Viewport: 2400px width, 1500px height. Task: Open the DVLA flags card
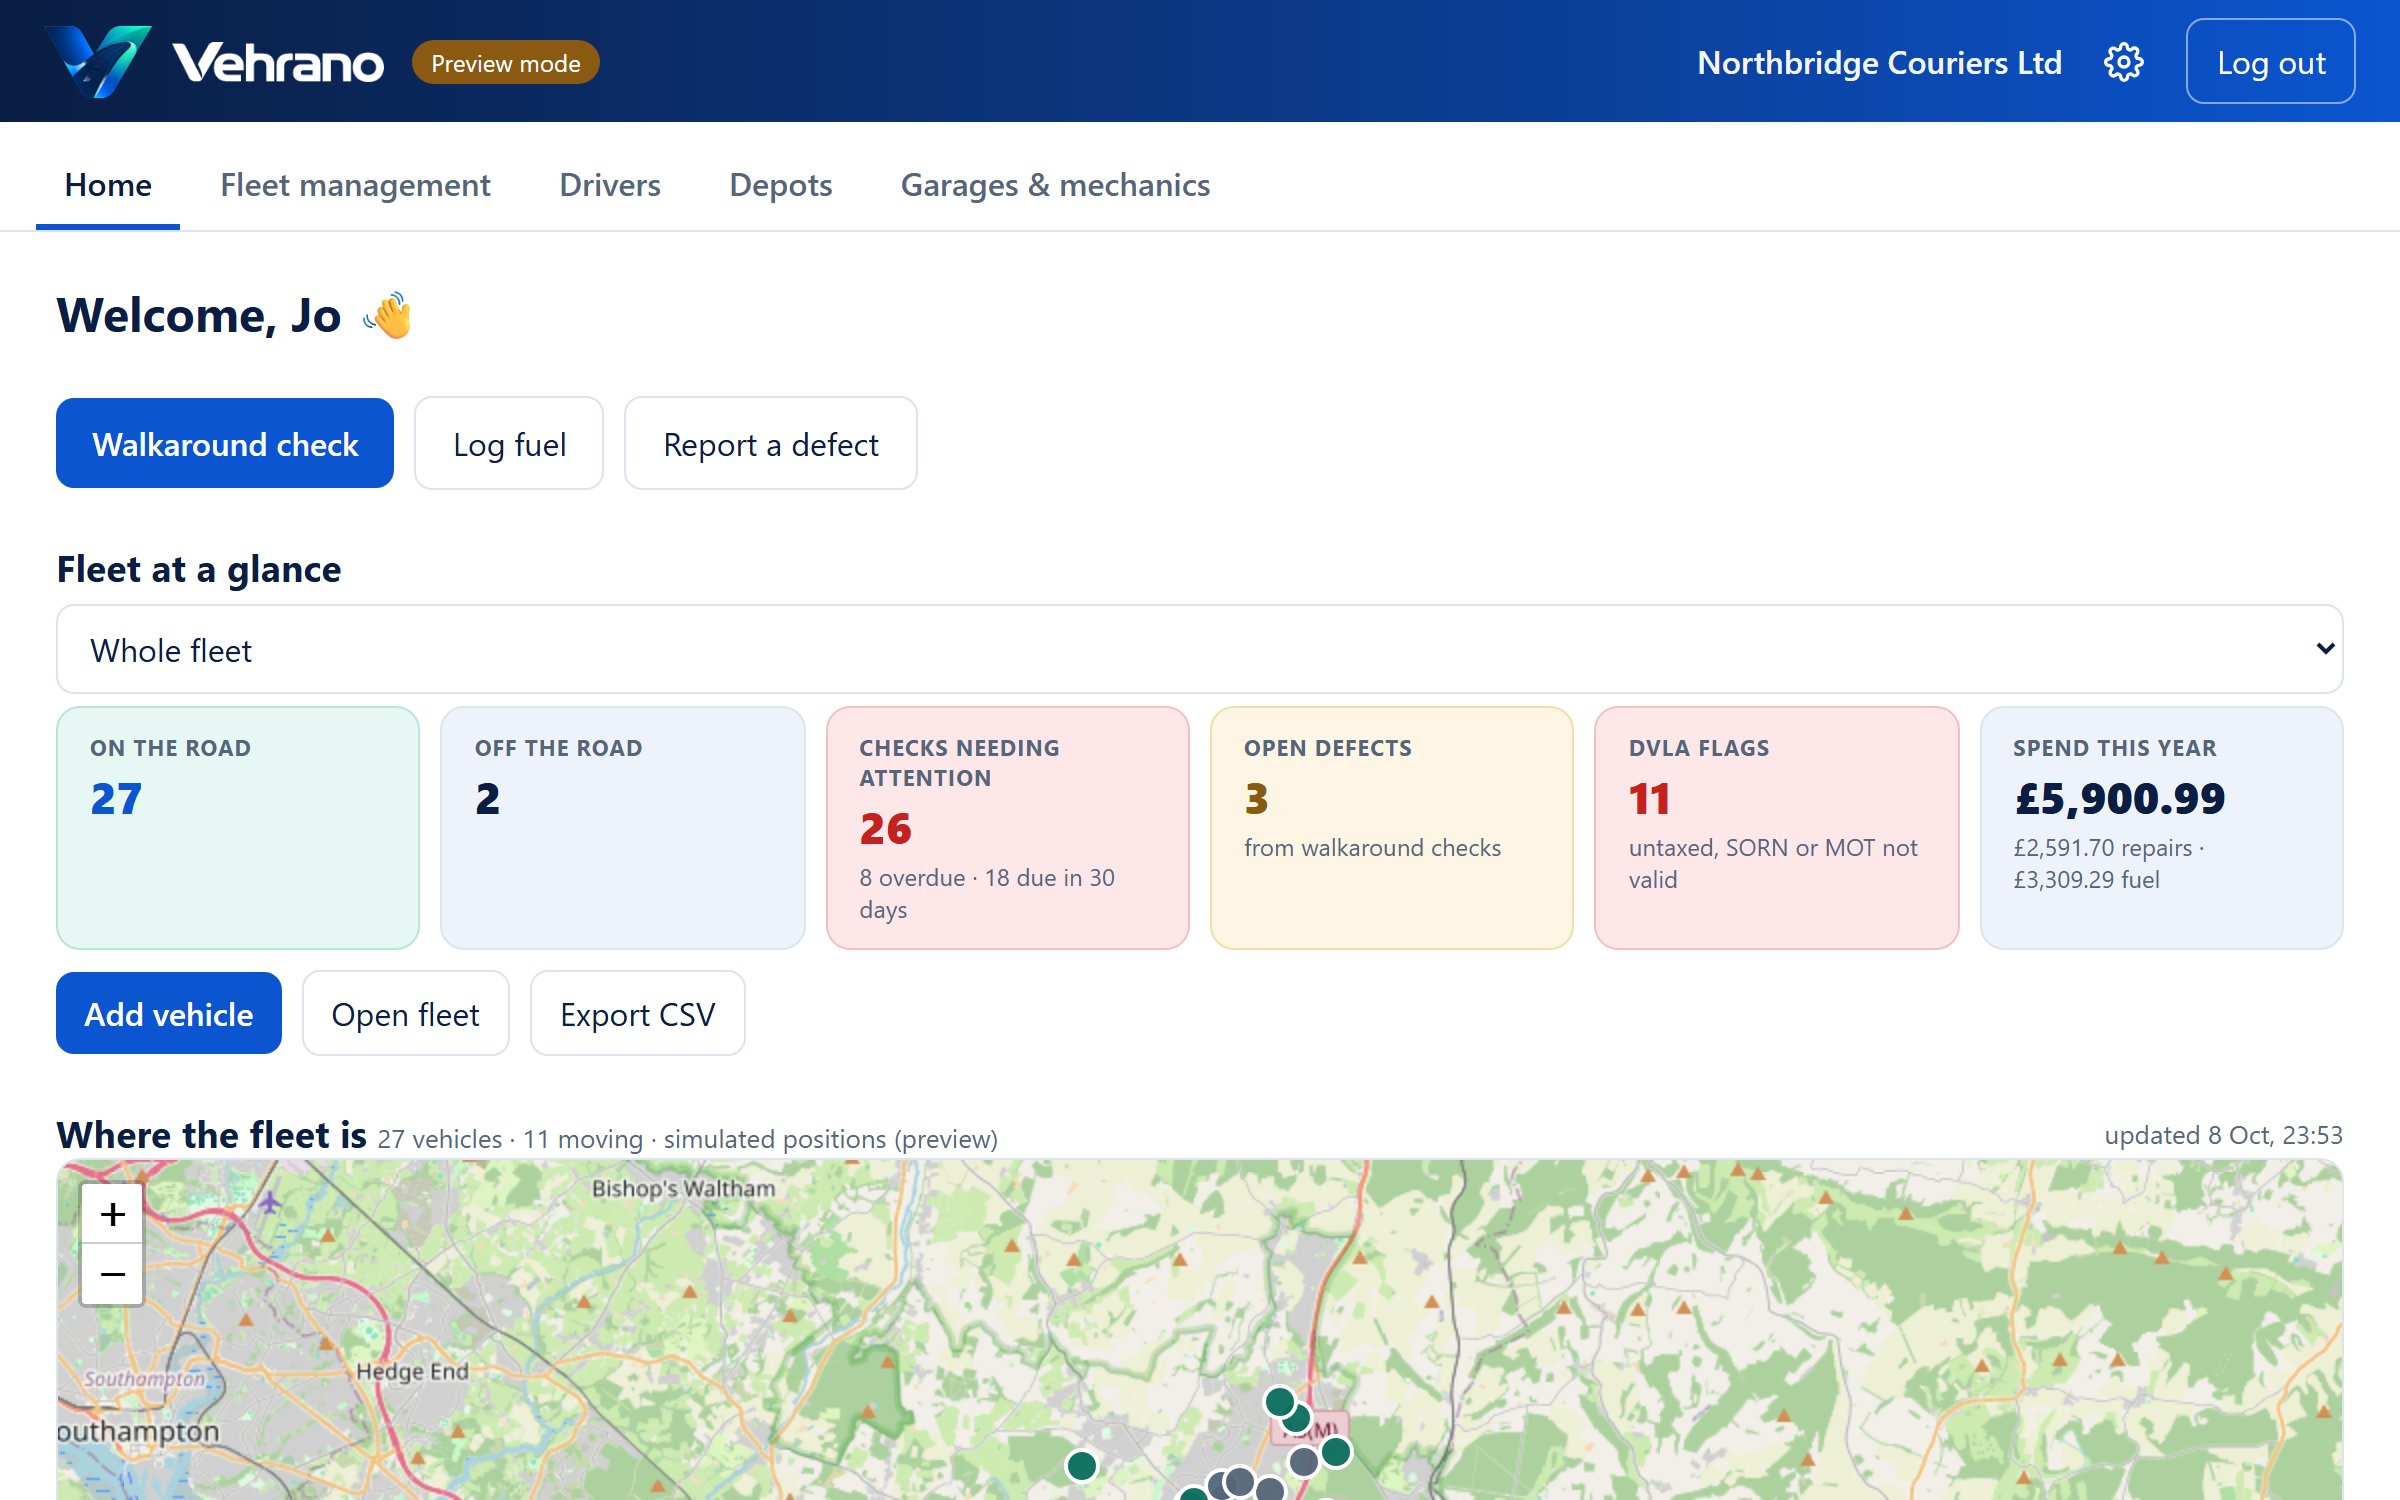[x=1777, y=828]
